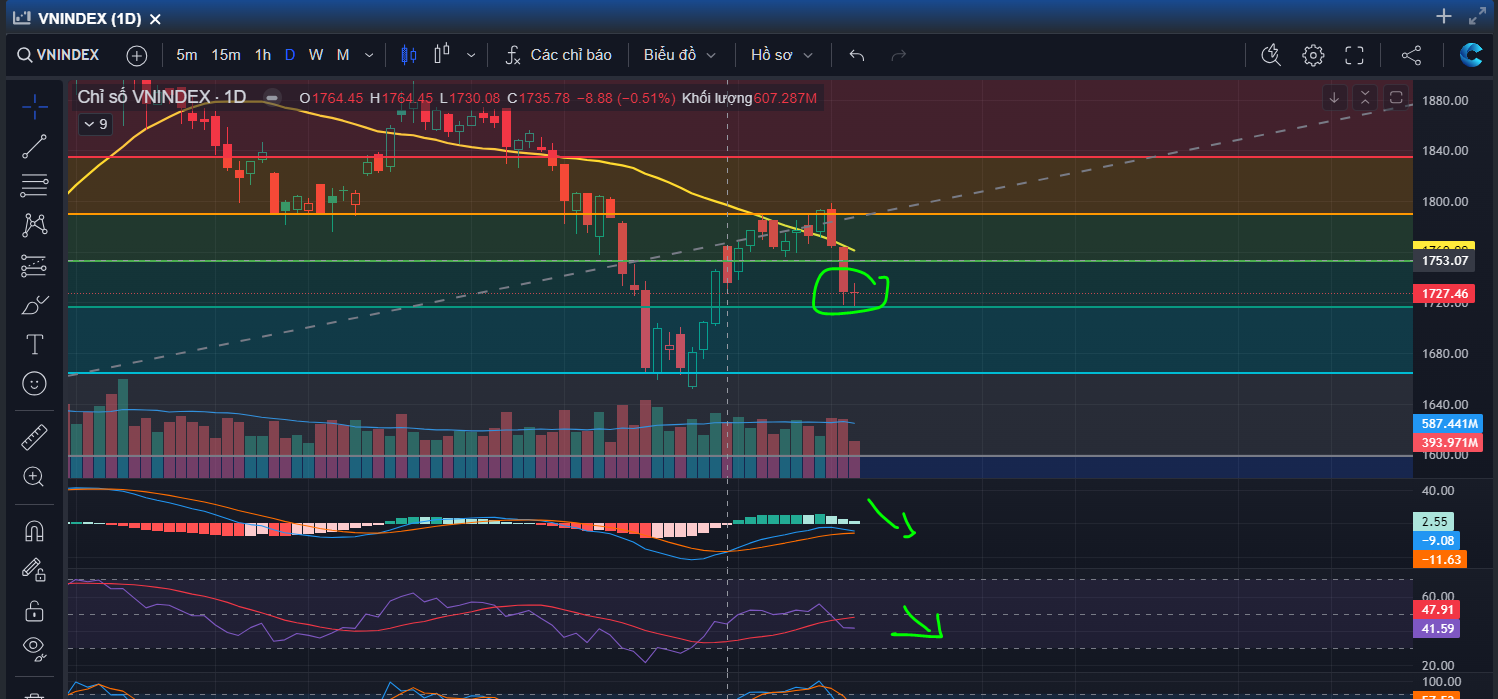The width and height of the screenshot is (1498, 699).
Task: Open the Fibonacci retracement tool
Action: [x=34, y=185]
